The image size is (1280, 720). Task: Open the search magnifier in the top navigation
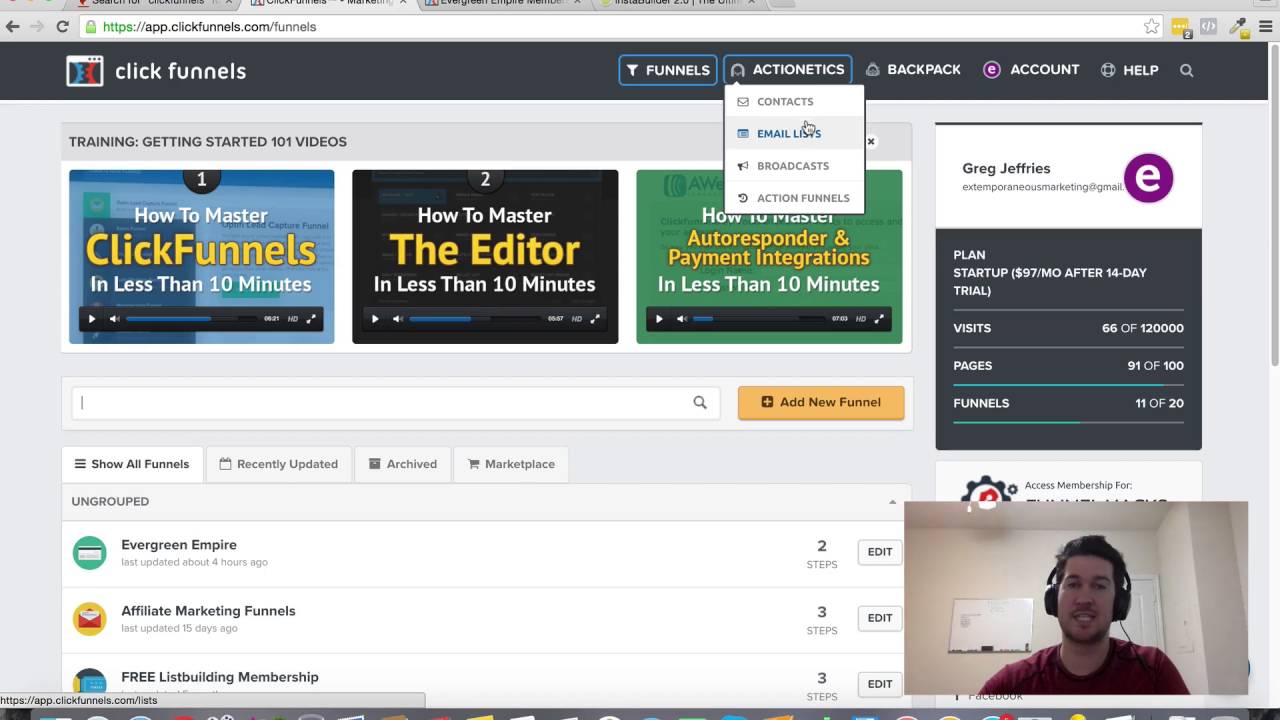click(1187, 70)
